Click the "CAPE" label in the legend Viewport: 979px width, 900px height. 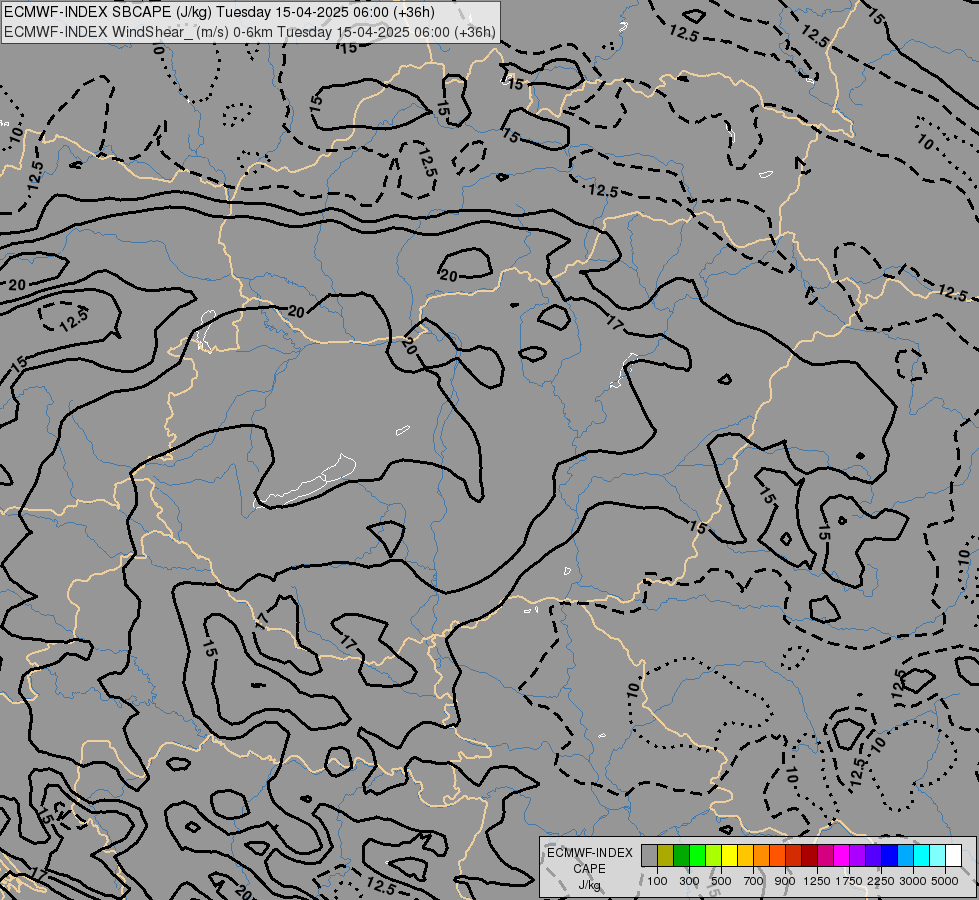[x=589, y=869]
